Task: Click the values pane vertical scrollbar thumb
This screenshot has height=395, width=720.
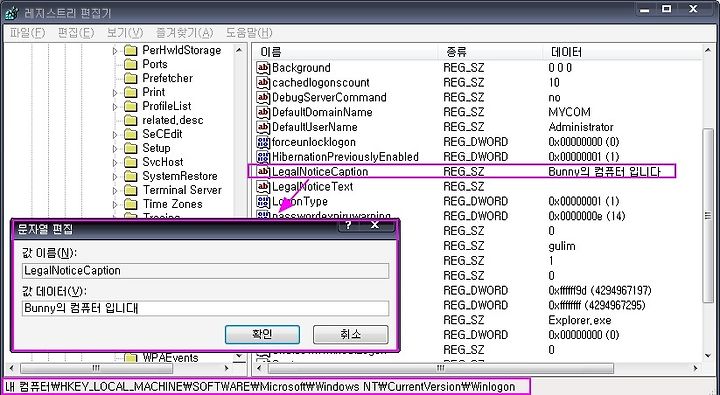Action: point(709,216)
